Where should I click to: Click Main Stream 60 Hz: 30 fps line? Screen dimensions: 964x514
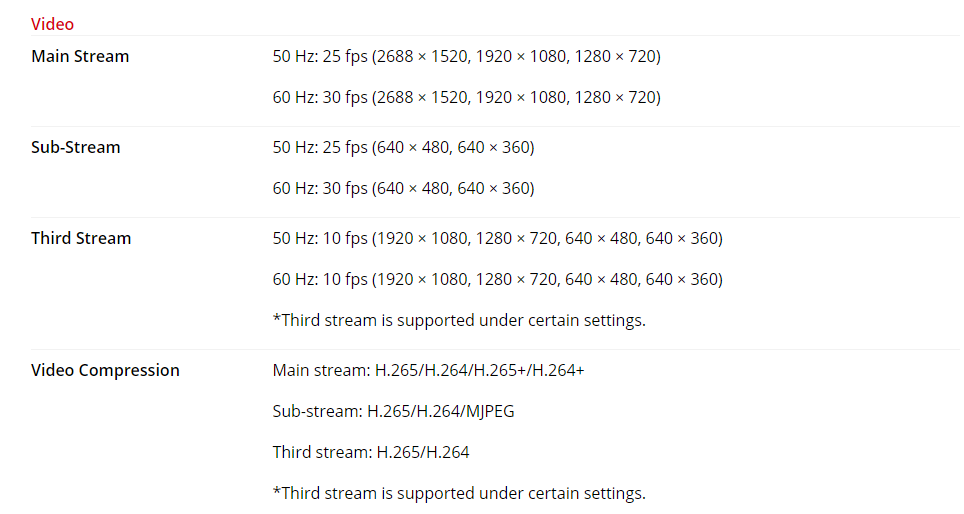467,97
